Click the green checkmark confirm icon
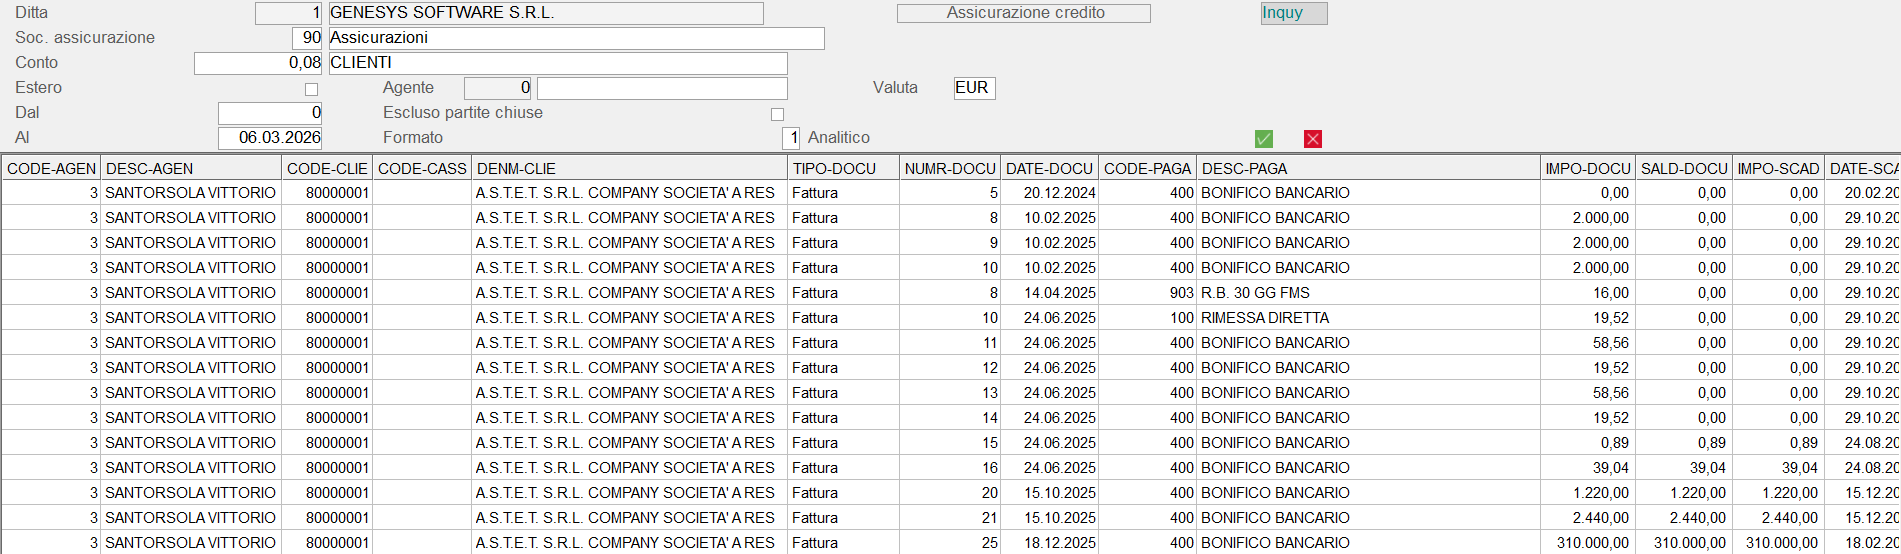Viewport: 1901px width, 554px height. (1264, 139)
